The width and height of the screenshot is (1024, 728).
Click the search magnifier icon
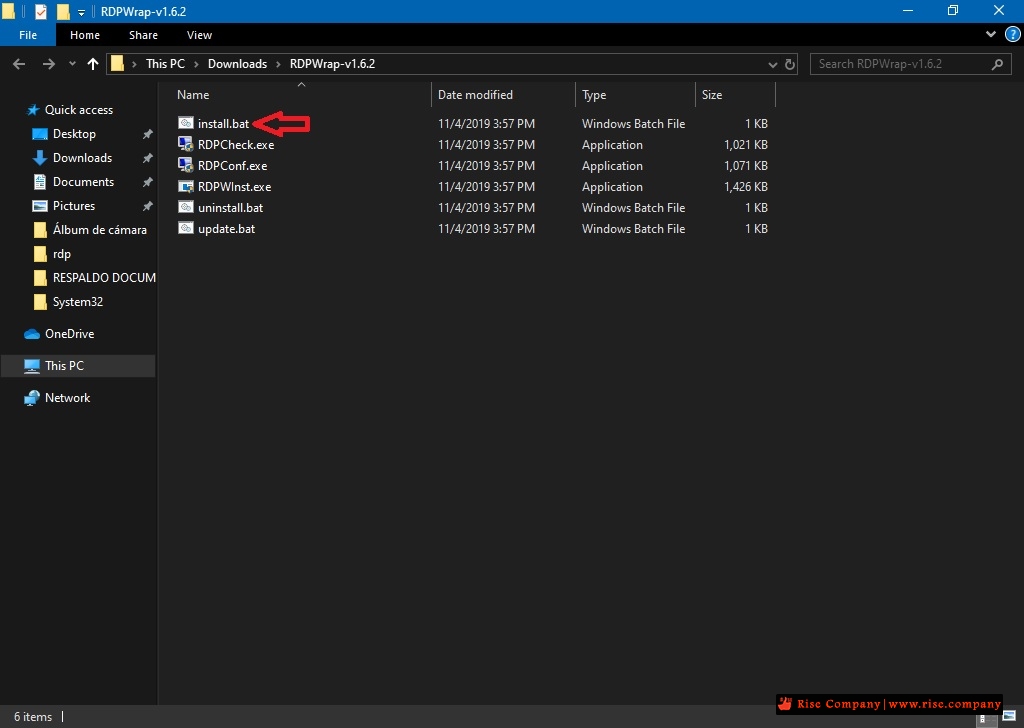(997, 64)
